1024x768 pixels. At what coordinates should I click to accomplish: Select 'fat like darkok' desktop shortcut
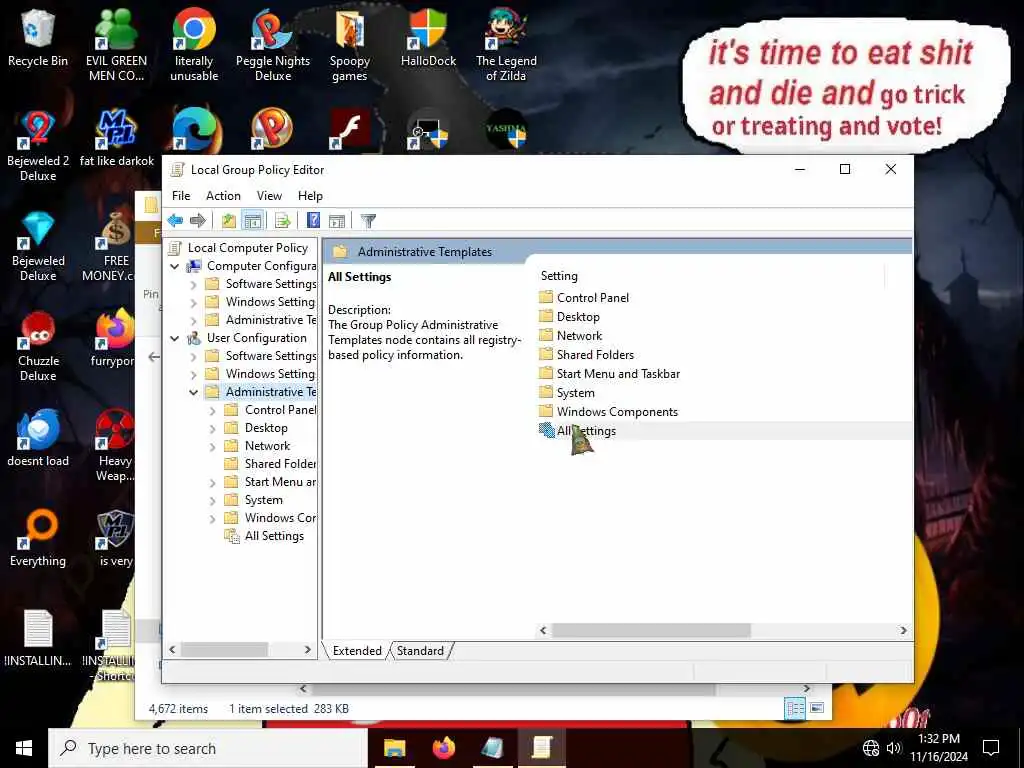click(116, 137)
